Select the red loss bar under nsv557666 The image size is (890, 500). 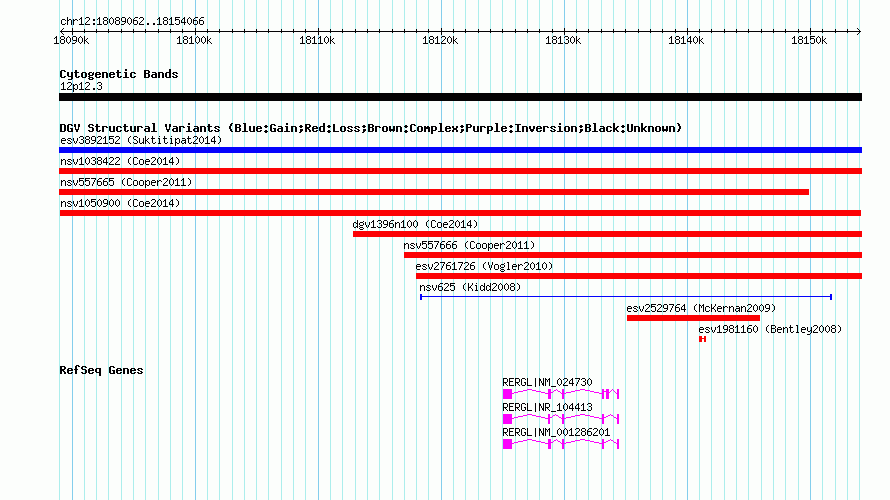coord(633,255)
